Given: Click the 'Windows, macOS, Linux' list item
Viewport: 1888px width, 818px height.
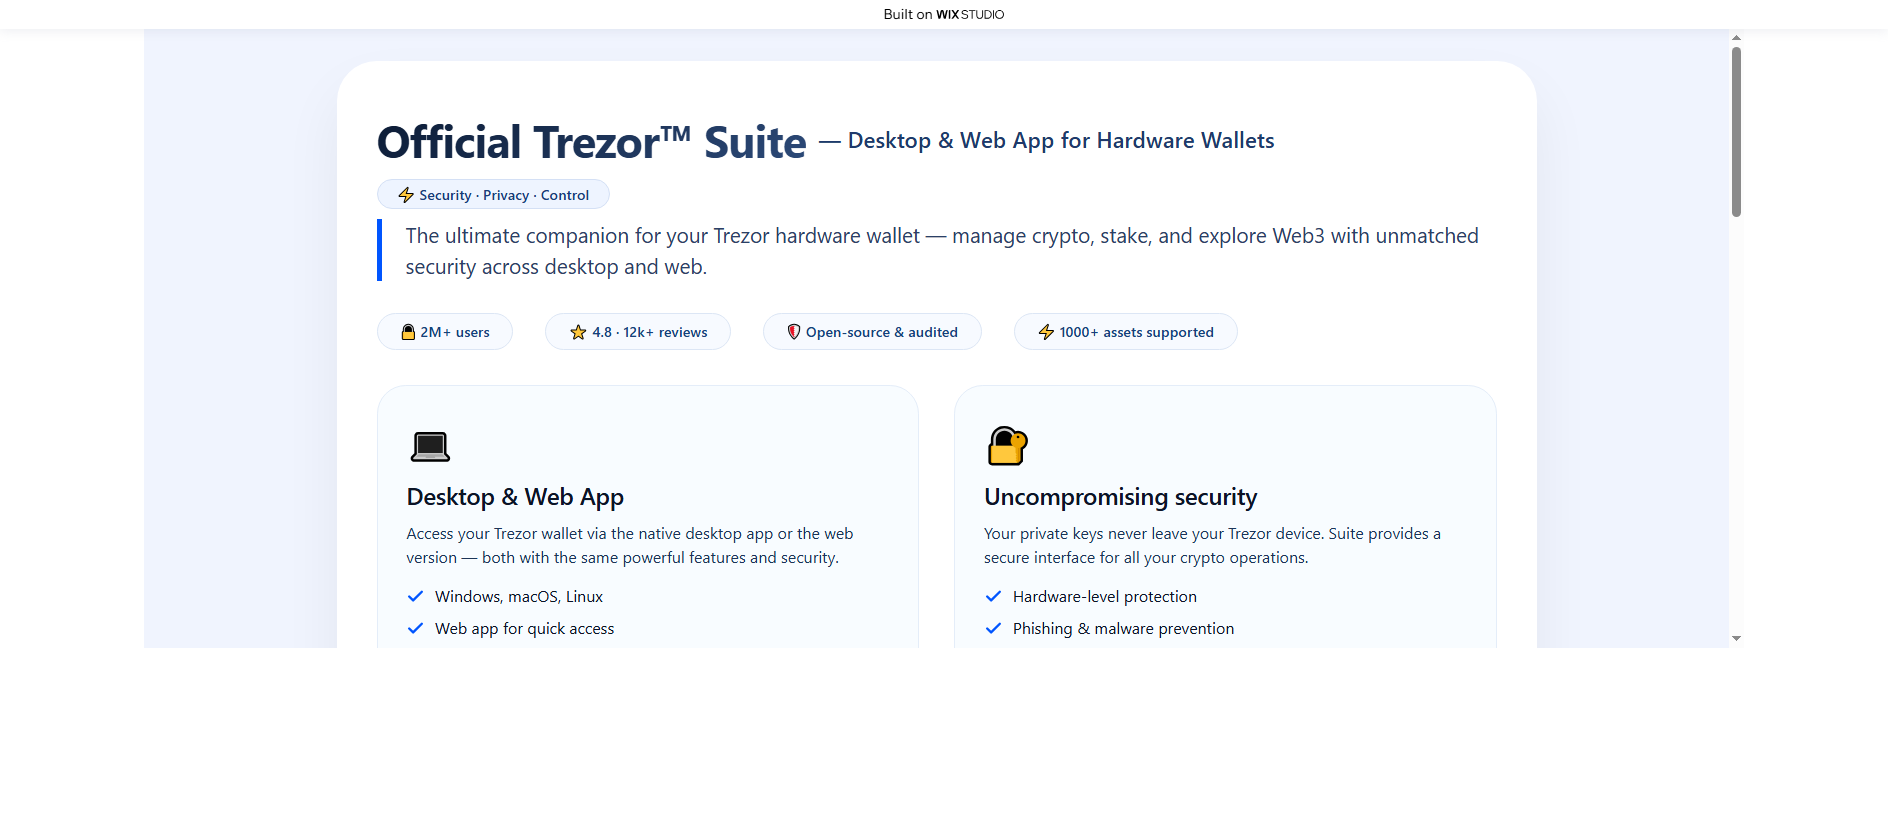Looking at the screenshot, I should 519,597.
